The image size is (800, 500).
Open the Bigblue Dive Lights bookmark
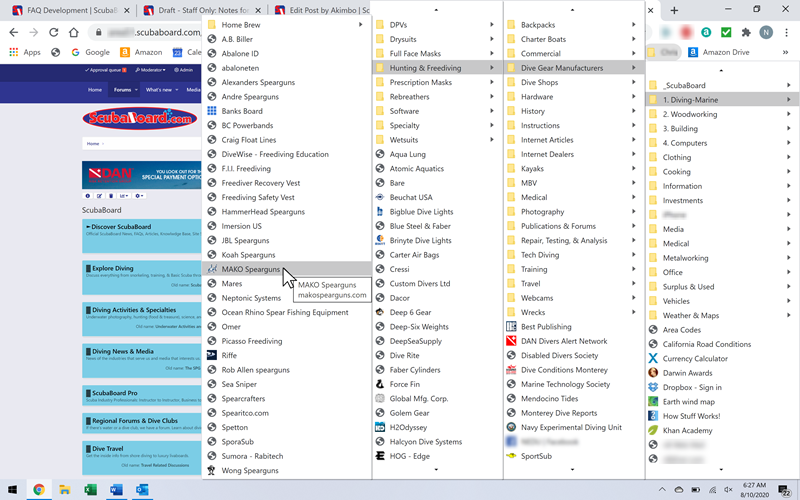tap(437, 211)
